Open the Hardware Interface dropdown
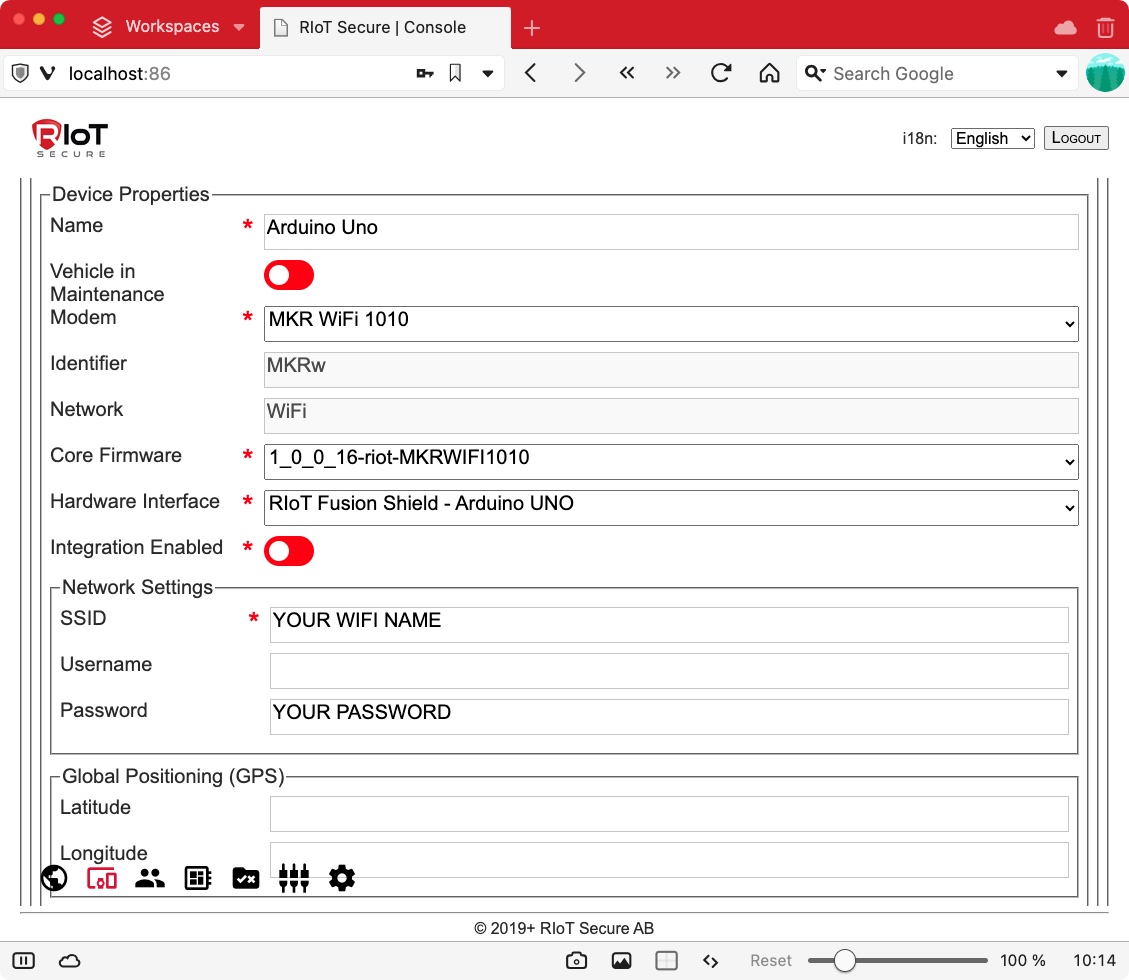 click(x=671, y=507)
